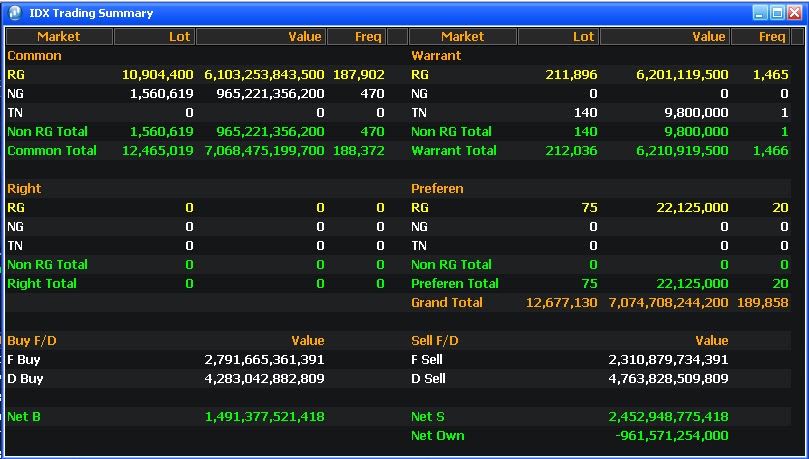Viewport: 809px width, 459px height.
Task: Click the Right section heading
Action: pyautogui.click(x=24, y=188)
